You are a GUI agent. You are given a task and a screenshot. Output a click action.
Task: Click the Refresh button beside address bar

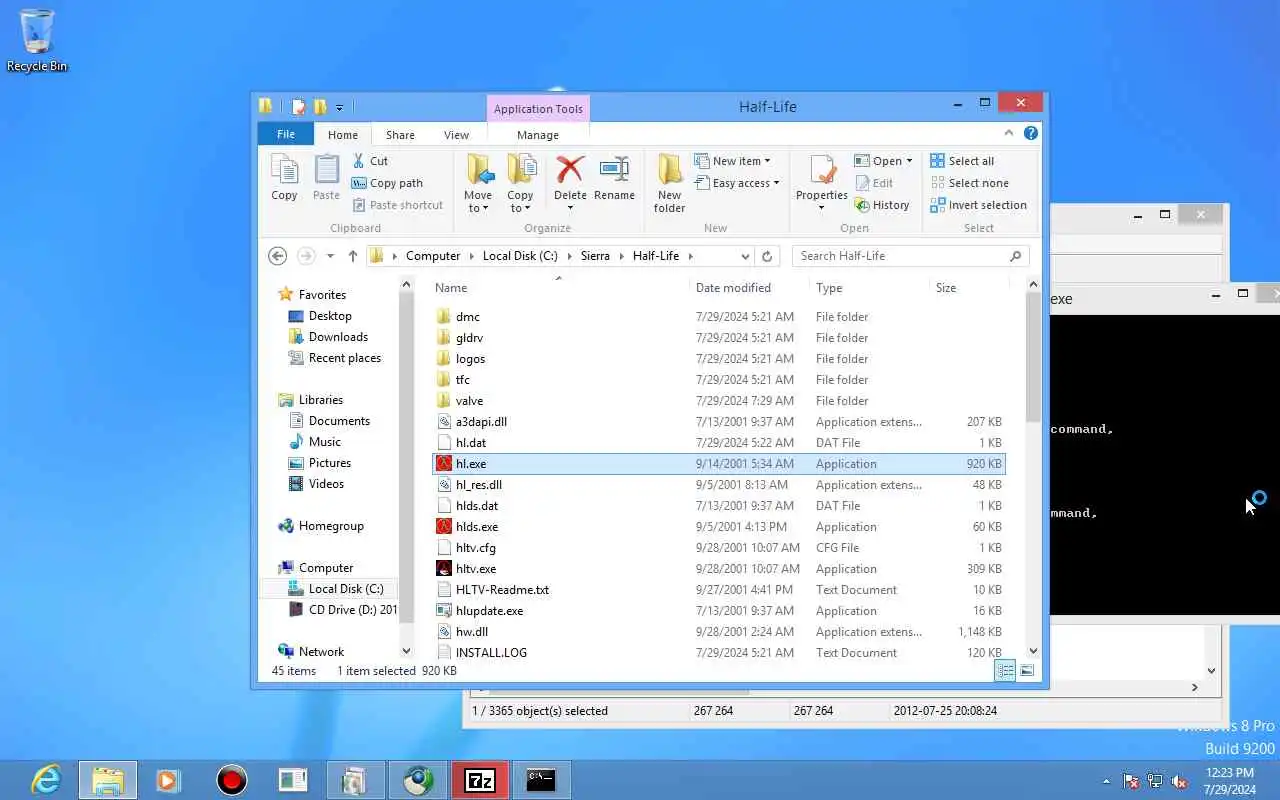click(767, 256)
